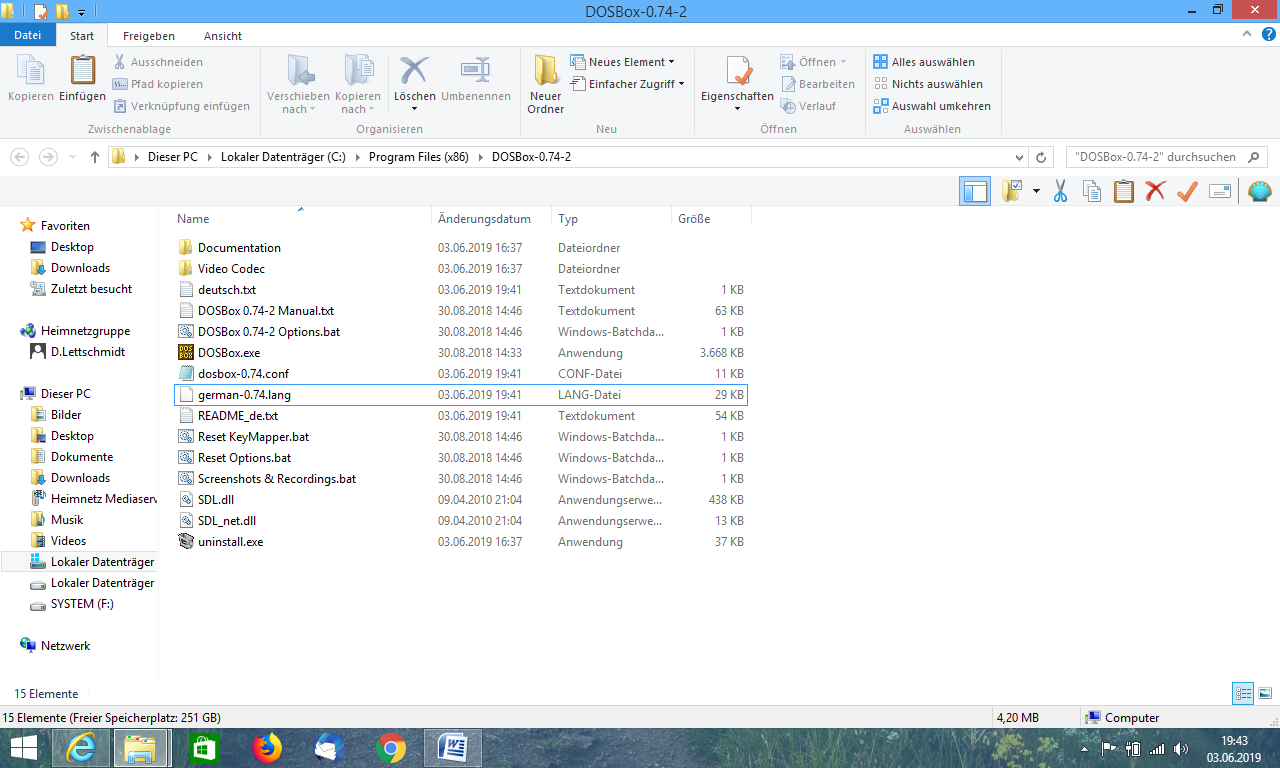
Task: Open Microsoft Word in the taskbar
Action: [x=453, y=748]
